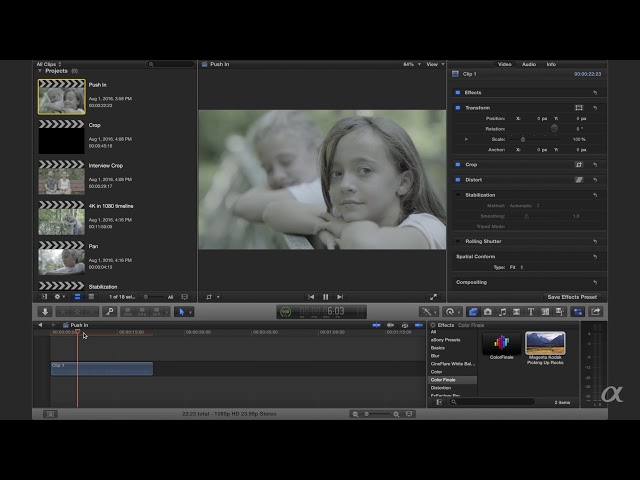Click the Share export icon
Viewport: 640px width, 480px height.
[596, 312]
